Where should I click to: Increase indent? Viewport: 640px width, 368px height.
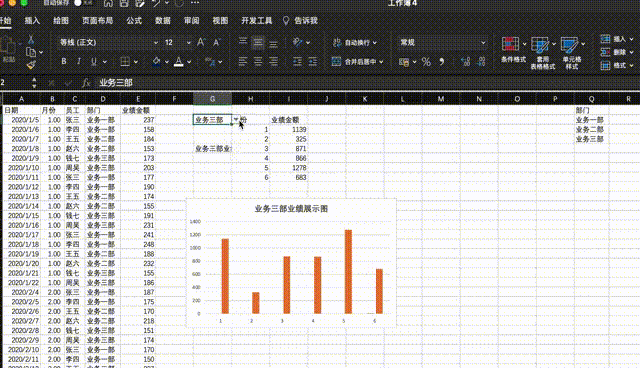[x=313, y=62]
